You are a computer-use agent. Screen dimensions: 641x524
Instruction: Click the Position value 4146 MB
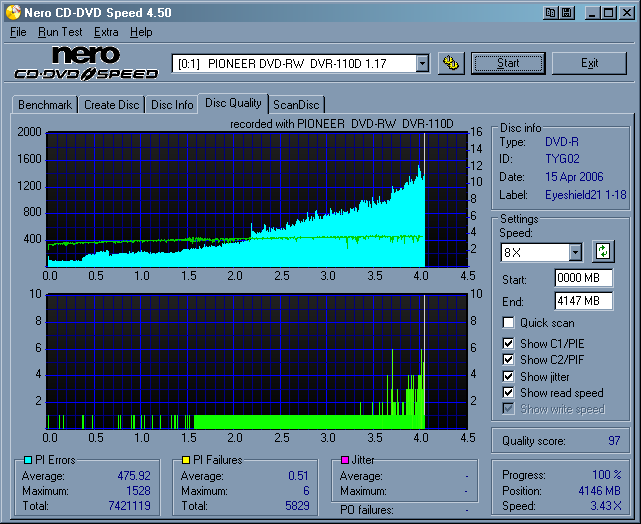[x=599, y=490]
